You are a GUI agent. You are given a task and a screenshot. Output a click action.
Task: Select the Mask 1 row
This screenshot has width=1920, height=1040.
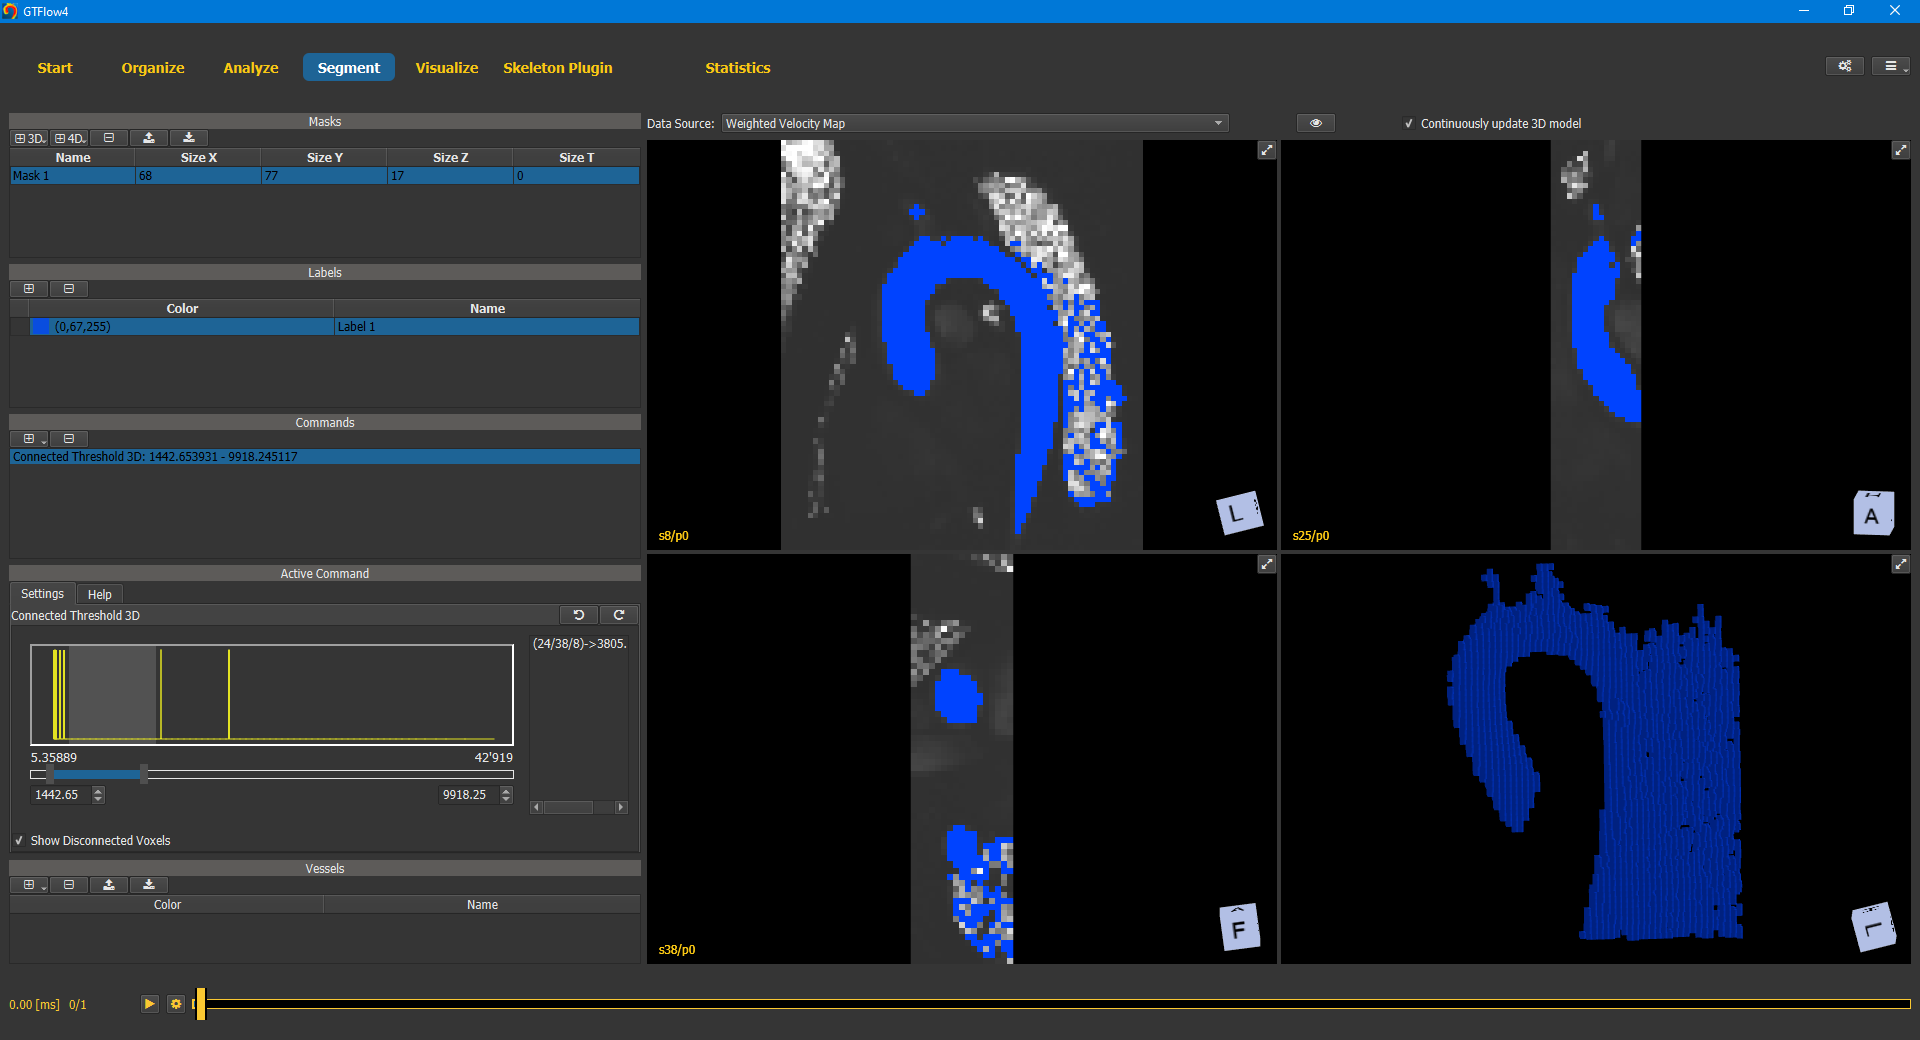[x=325, y=176]
